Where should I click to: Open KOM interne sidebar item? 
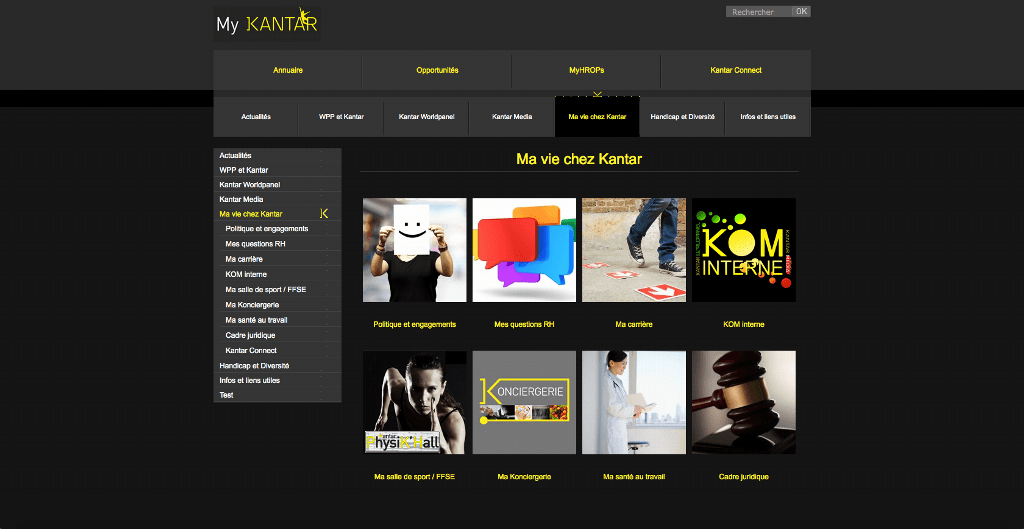278,274
